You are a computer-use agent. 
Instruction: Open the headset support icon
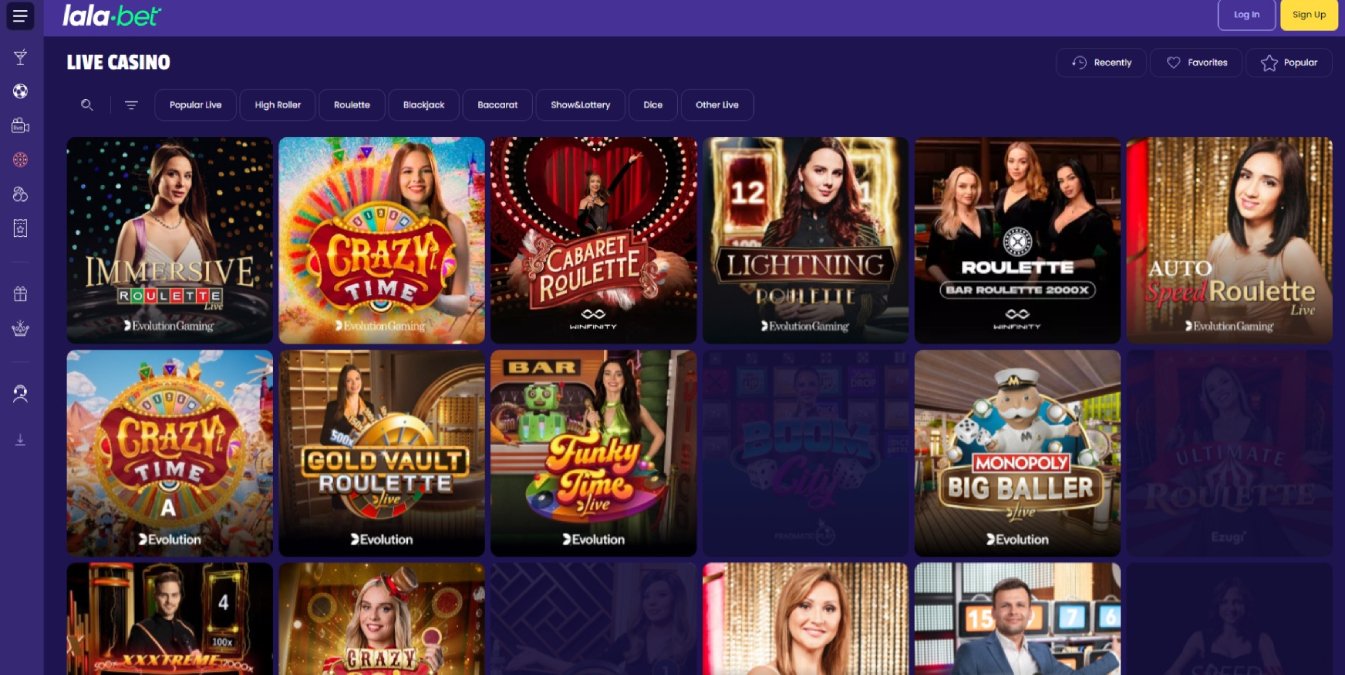click(20, 394)
